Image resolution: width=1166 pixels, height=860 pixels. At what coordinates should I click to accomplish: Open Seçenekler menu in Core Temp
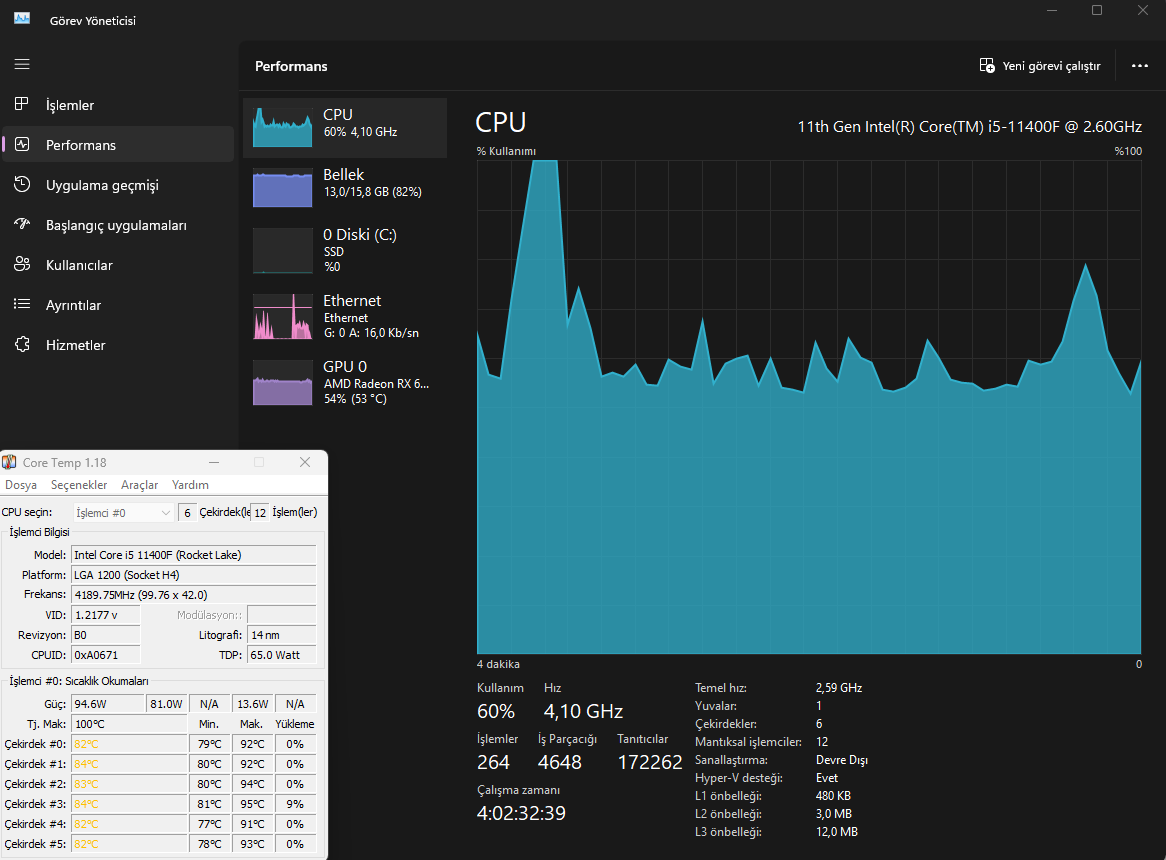[79, 485]
